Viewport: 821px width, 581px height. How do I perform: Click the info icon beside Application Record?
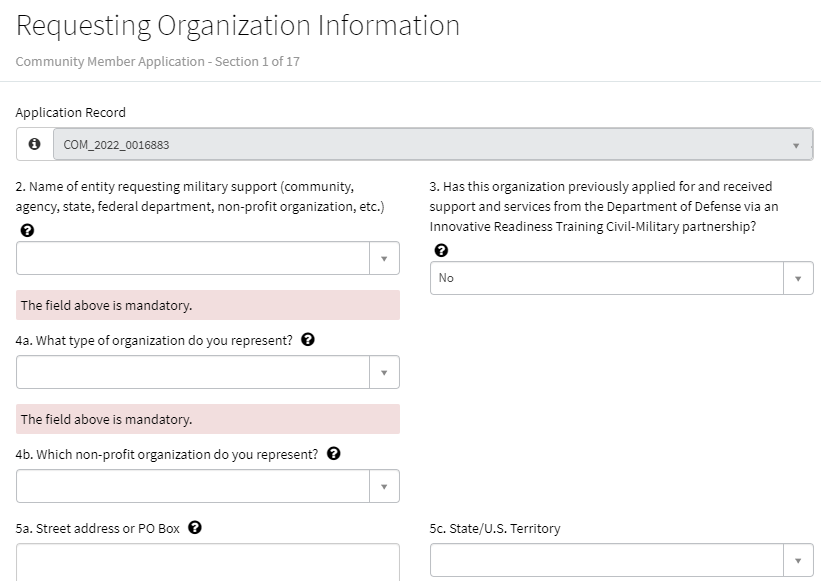click(x=35, y=144)
